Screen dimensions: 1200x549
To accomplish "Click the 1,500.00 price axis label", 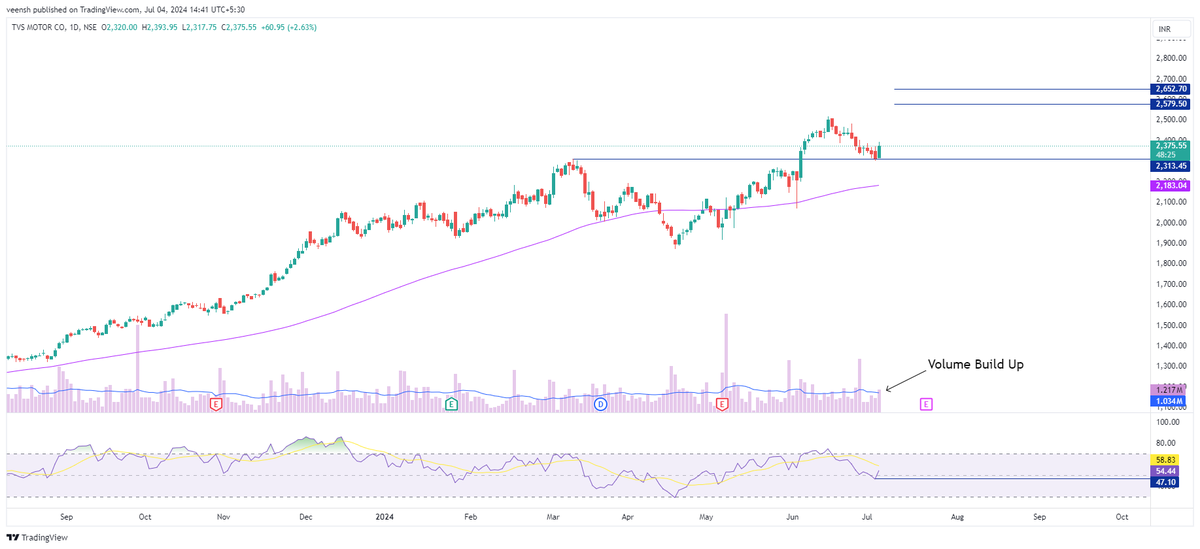I will (x=1172, y=325).
